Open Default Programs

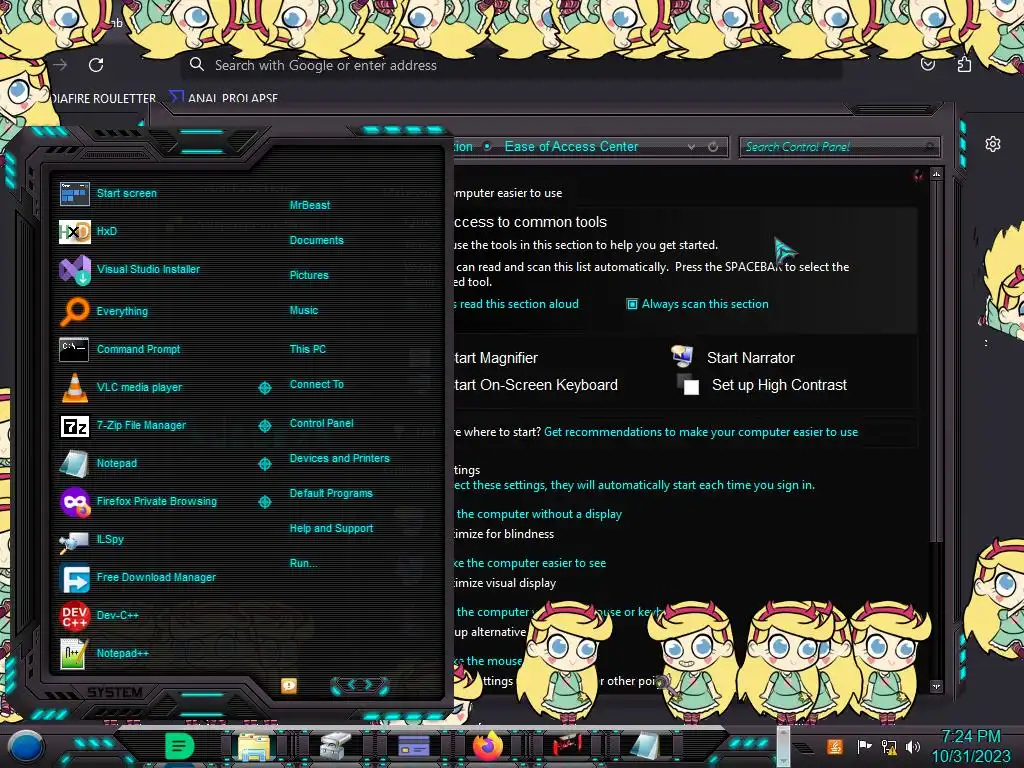click(x=330, y=494)
